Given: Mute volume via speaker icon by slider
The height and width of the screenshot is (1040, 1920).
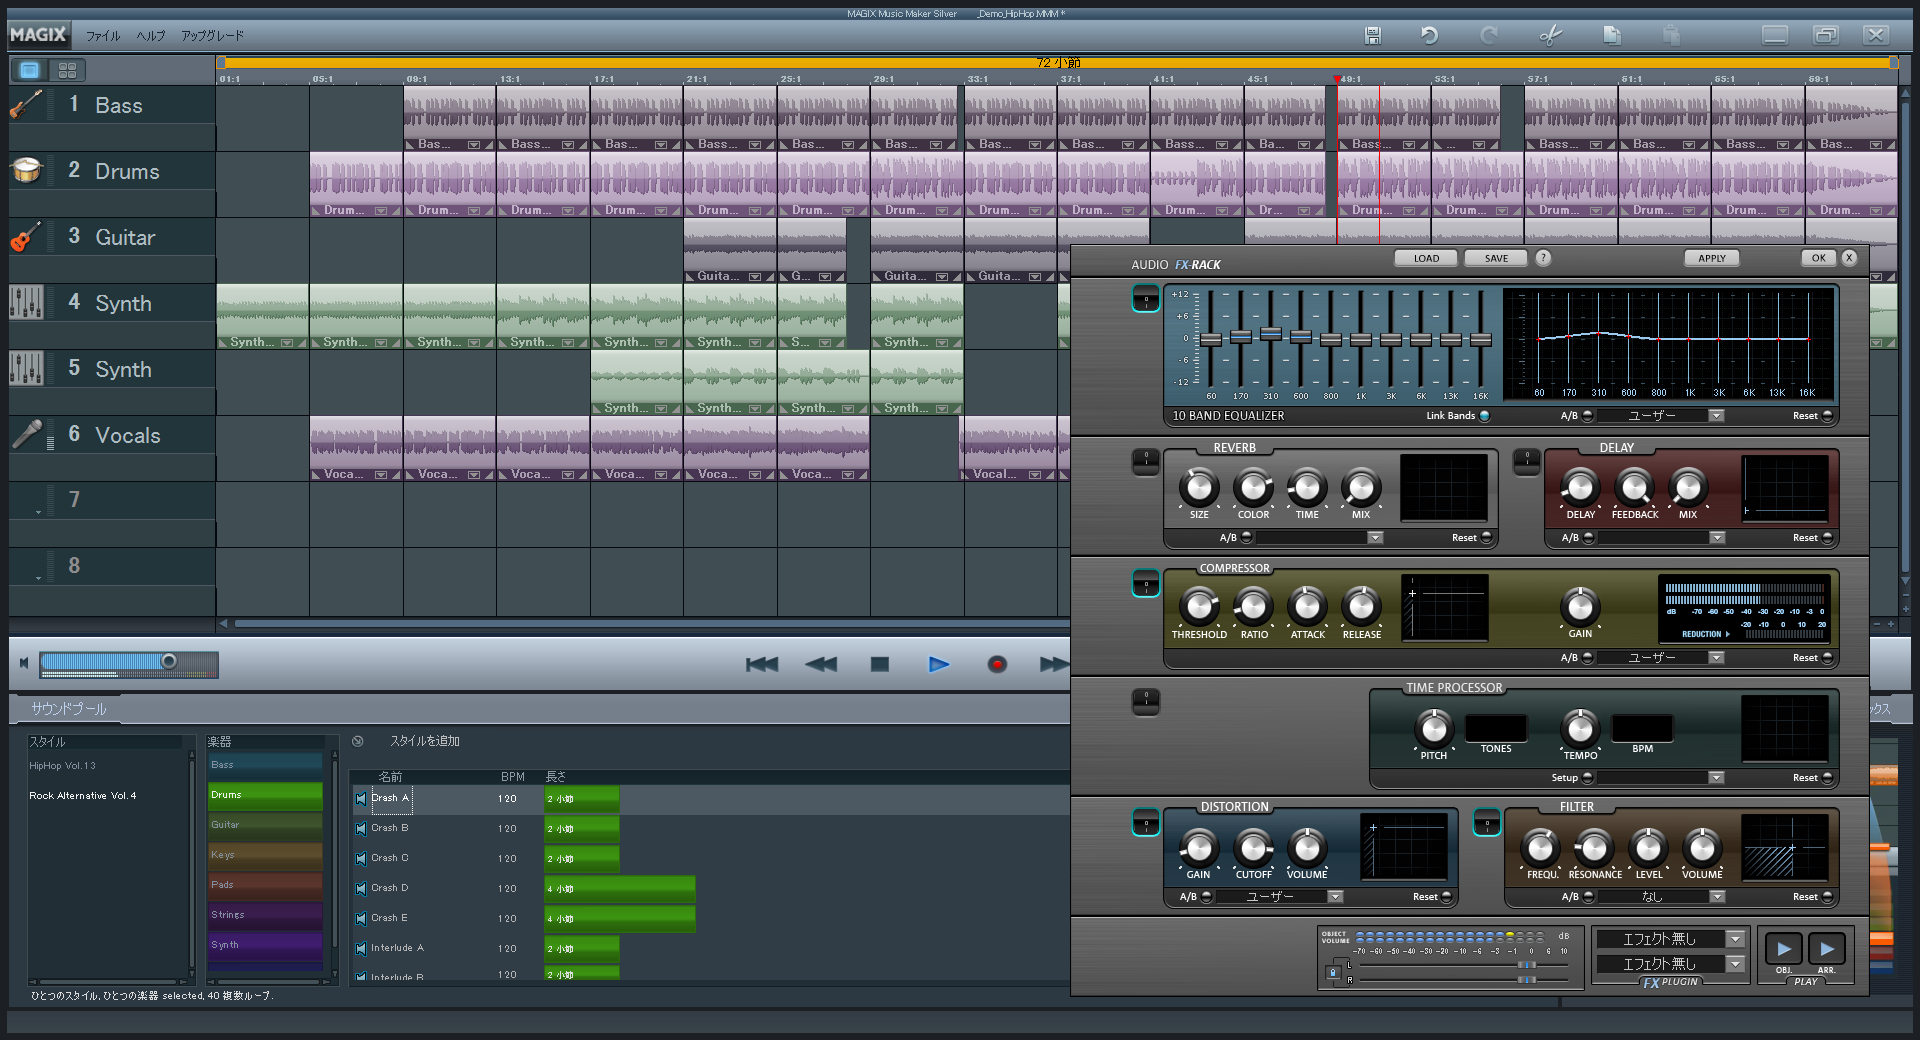Looking at the screenshot, I should [x=24, y=663].
